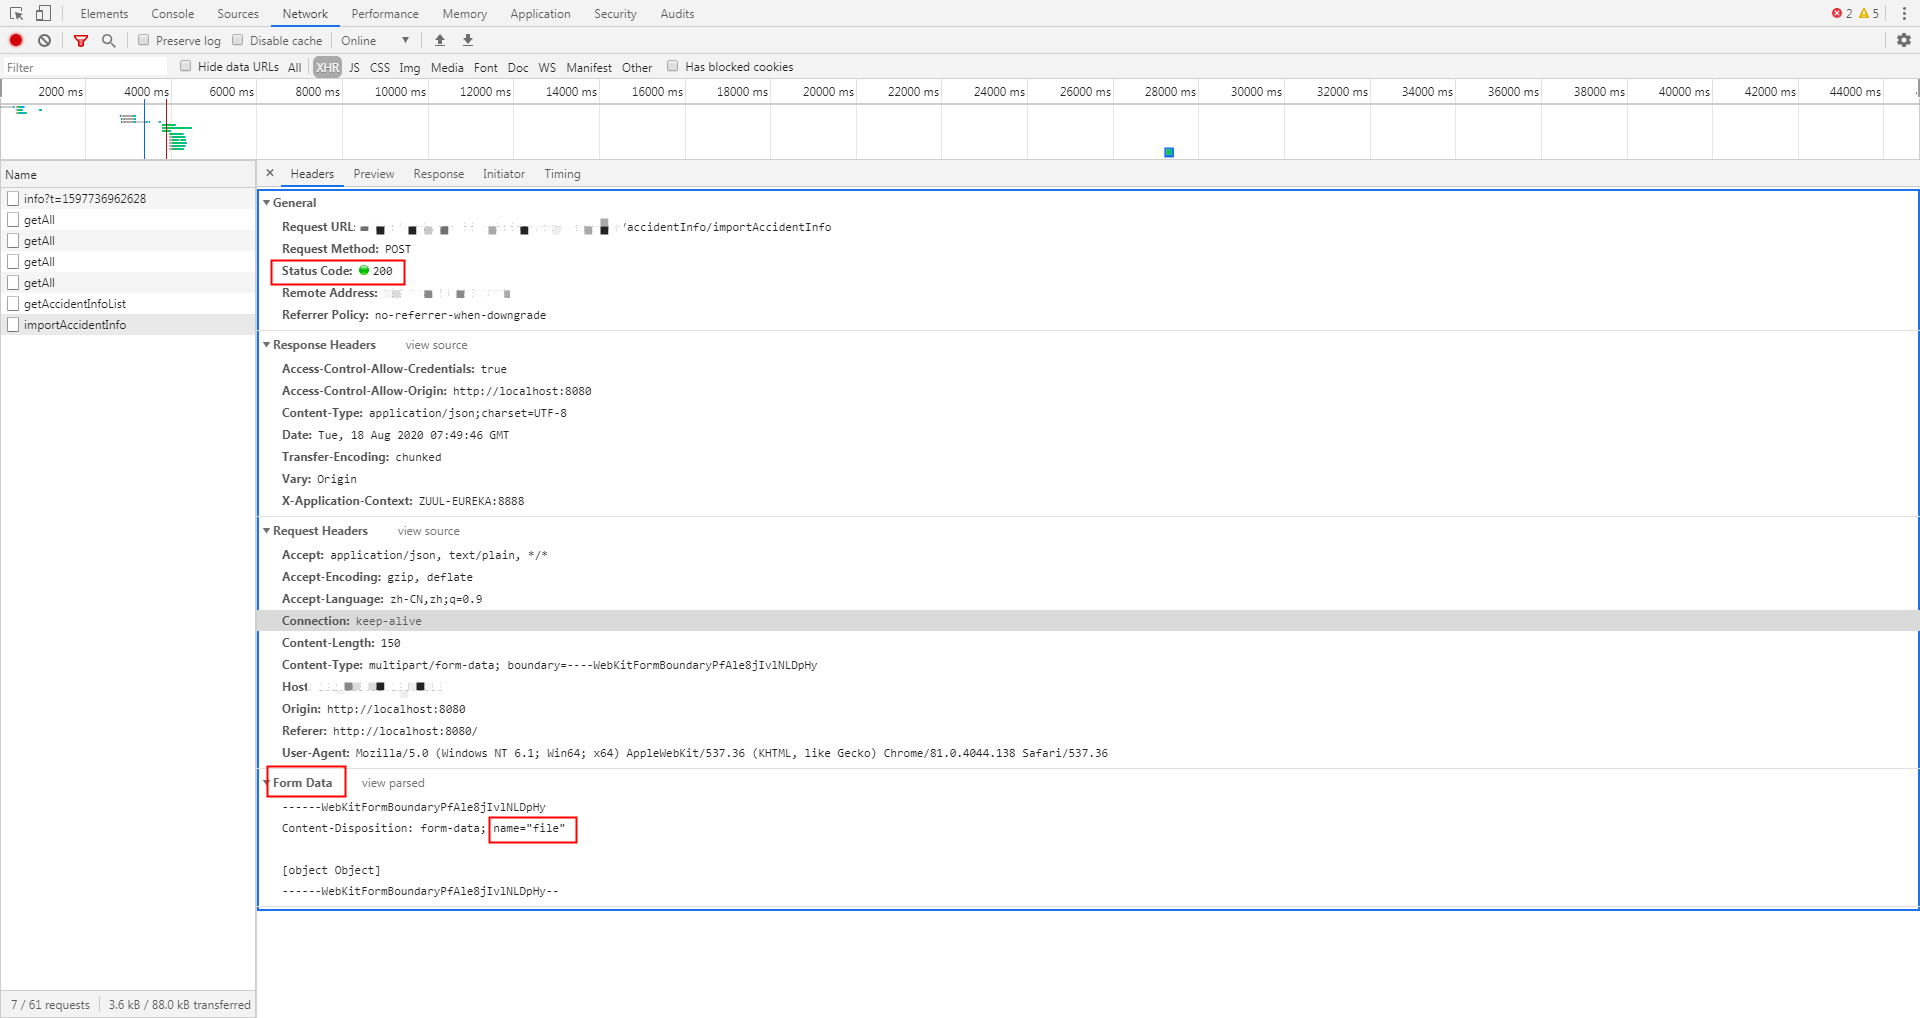Filter requests by JS type
The height and width of the screenshot is (1018, 1920).
[354, 67]
